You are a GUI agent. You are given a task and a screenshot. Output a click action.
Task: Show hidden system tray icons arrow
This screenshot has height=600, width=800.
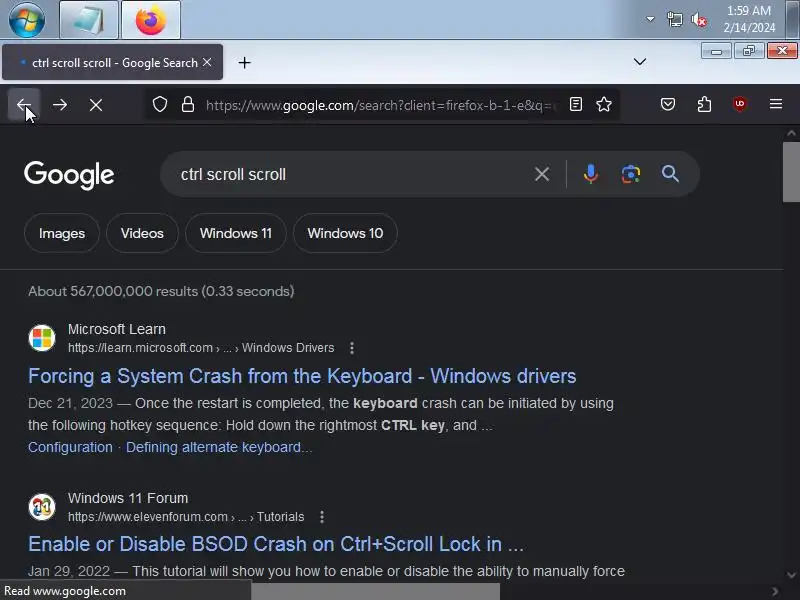click(x=650, y=19)
